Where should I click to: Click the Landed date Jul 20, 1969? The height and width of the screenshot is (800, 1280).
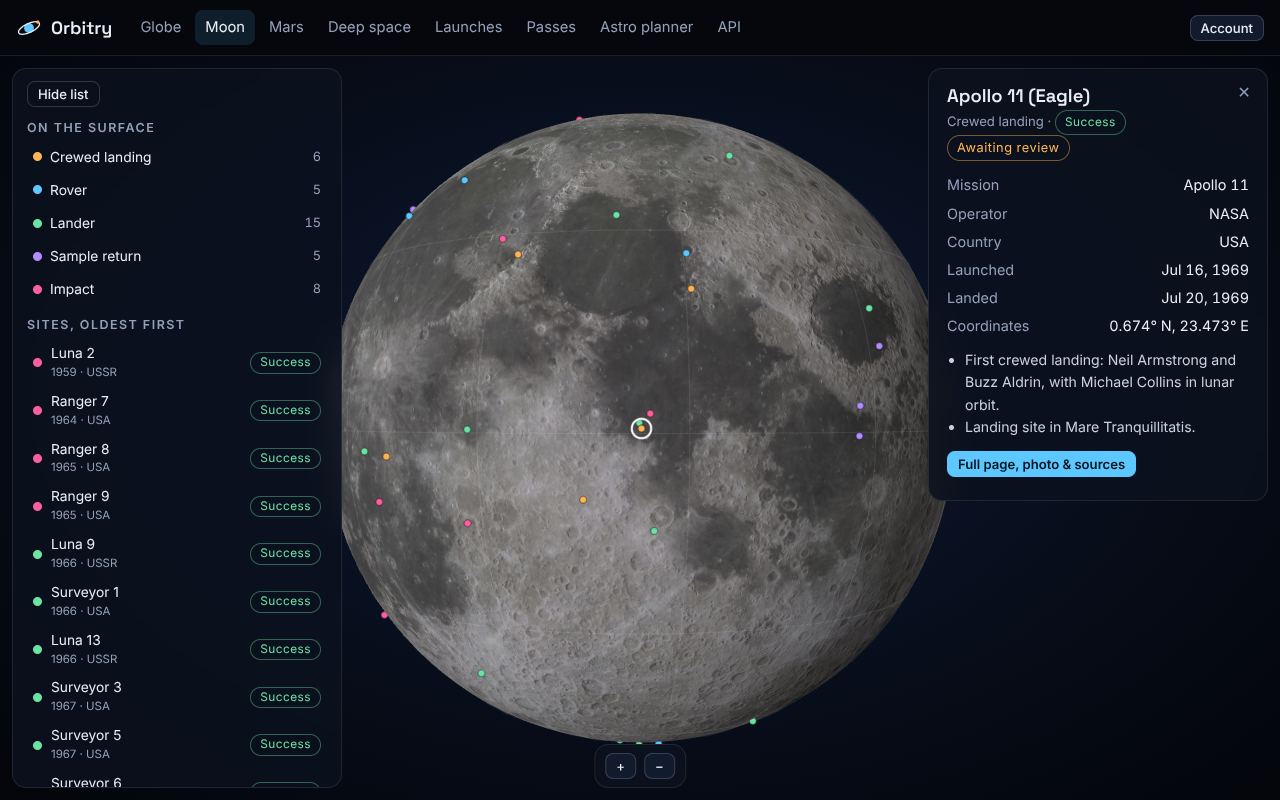click(x=1205, y=298)
